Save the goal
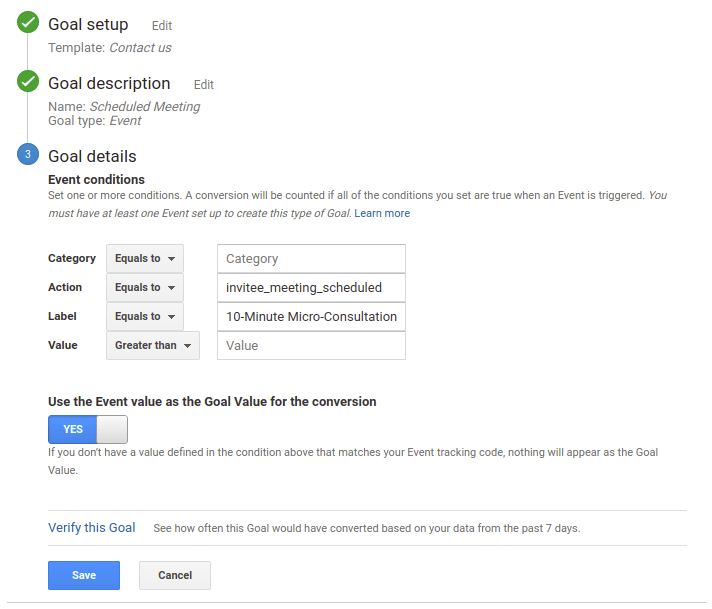Image resolution: width=712 pixels, height=609 pixels. click(84, 575)
